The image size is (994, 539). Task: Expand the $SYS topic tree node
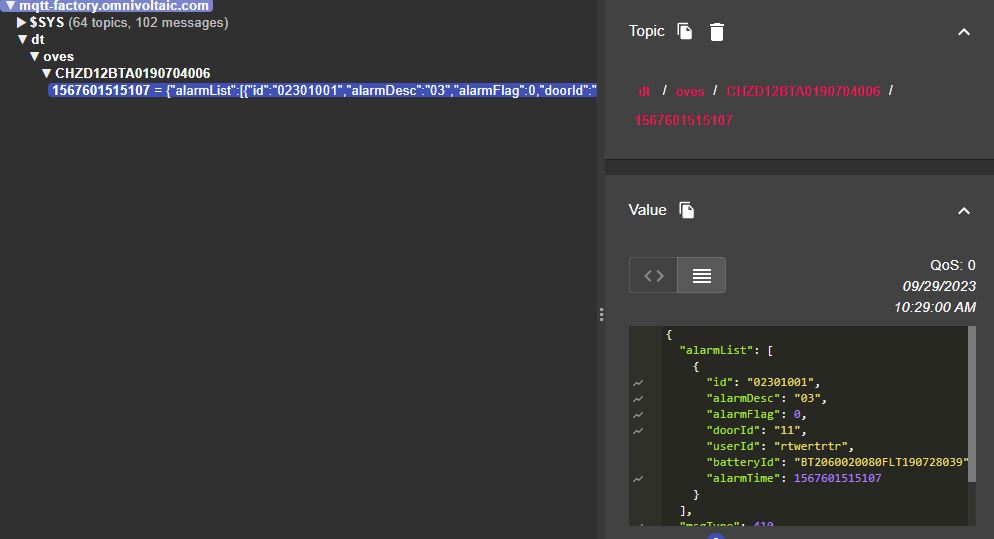pyautogui.click(x=22, y=22)
